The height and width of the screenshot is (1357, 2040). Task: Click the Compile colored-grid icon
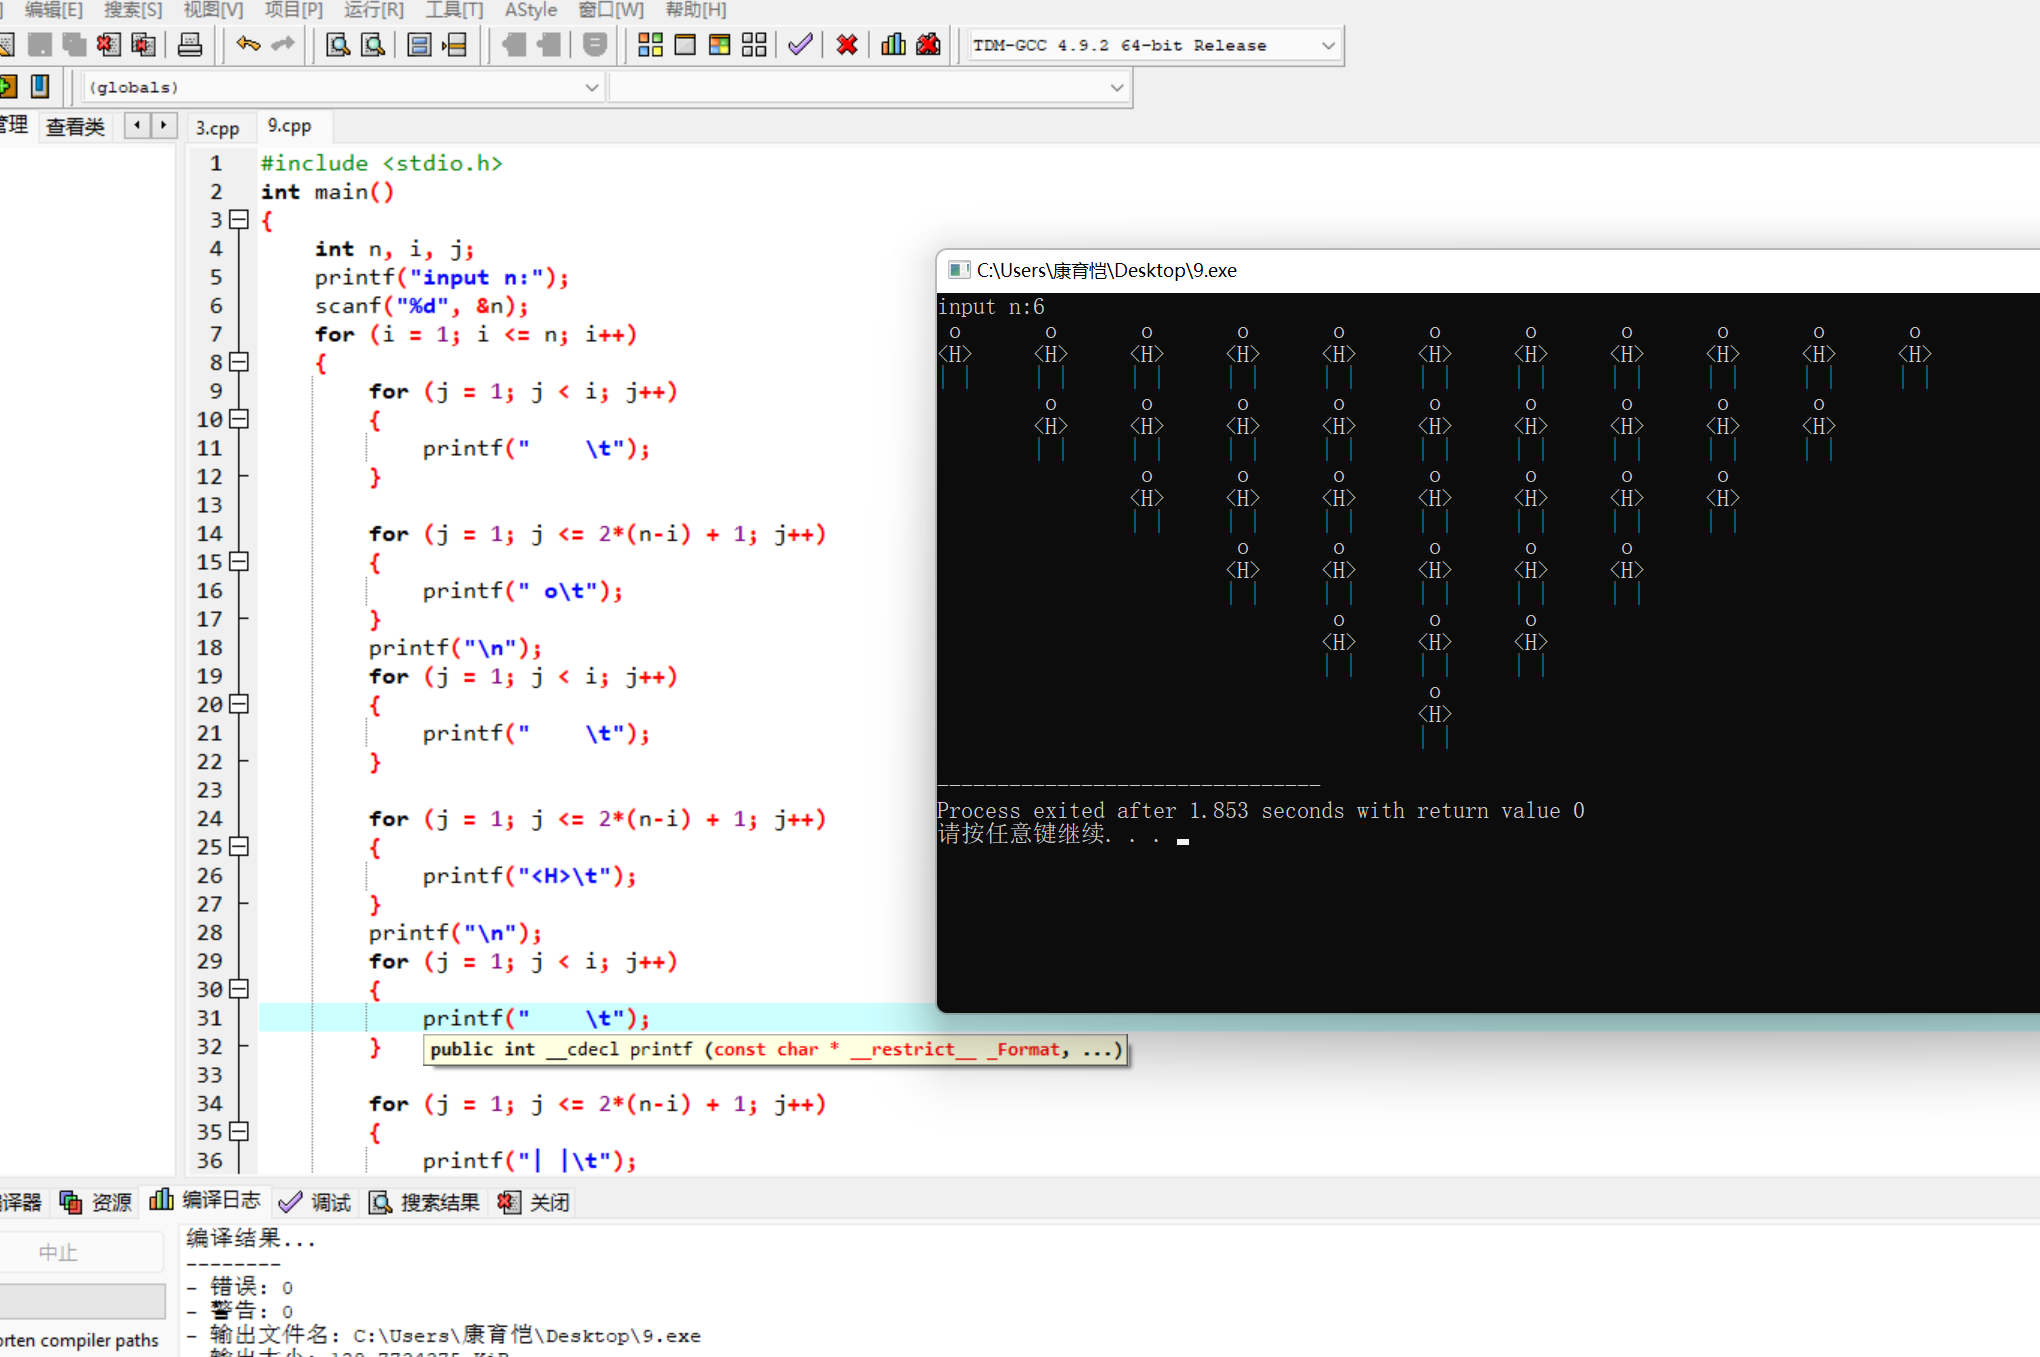pyautogui.click(x=650, y=45)
